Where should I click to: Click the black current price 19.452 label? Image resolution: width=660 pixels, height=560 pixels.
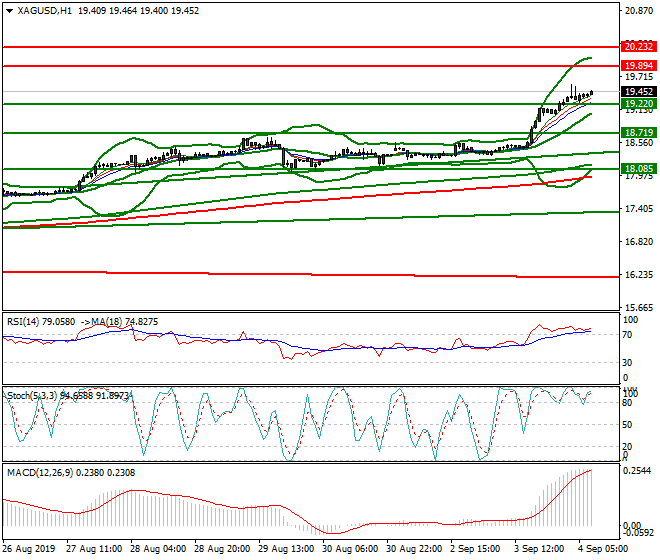(639, 92)
